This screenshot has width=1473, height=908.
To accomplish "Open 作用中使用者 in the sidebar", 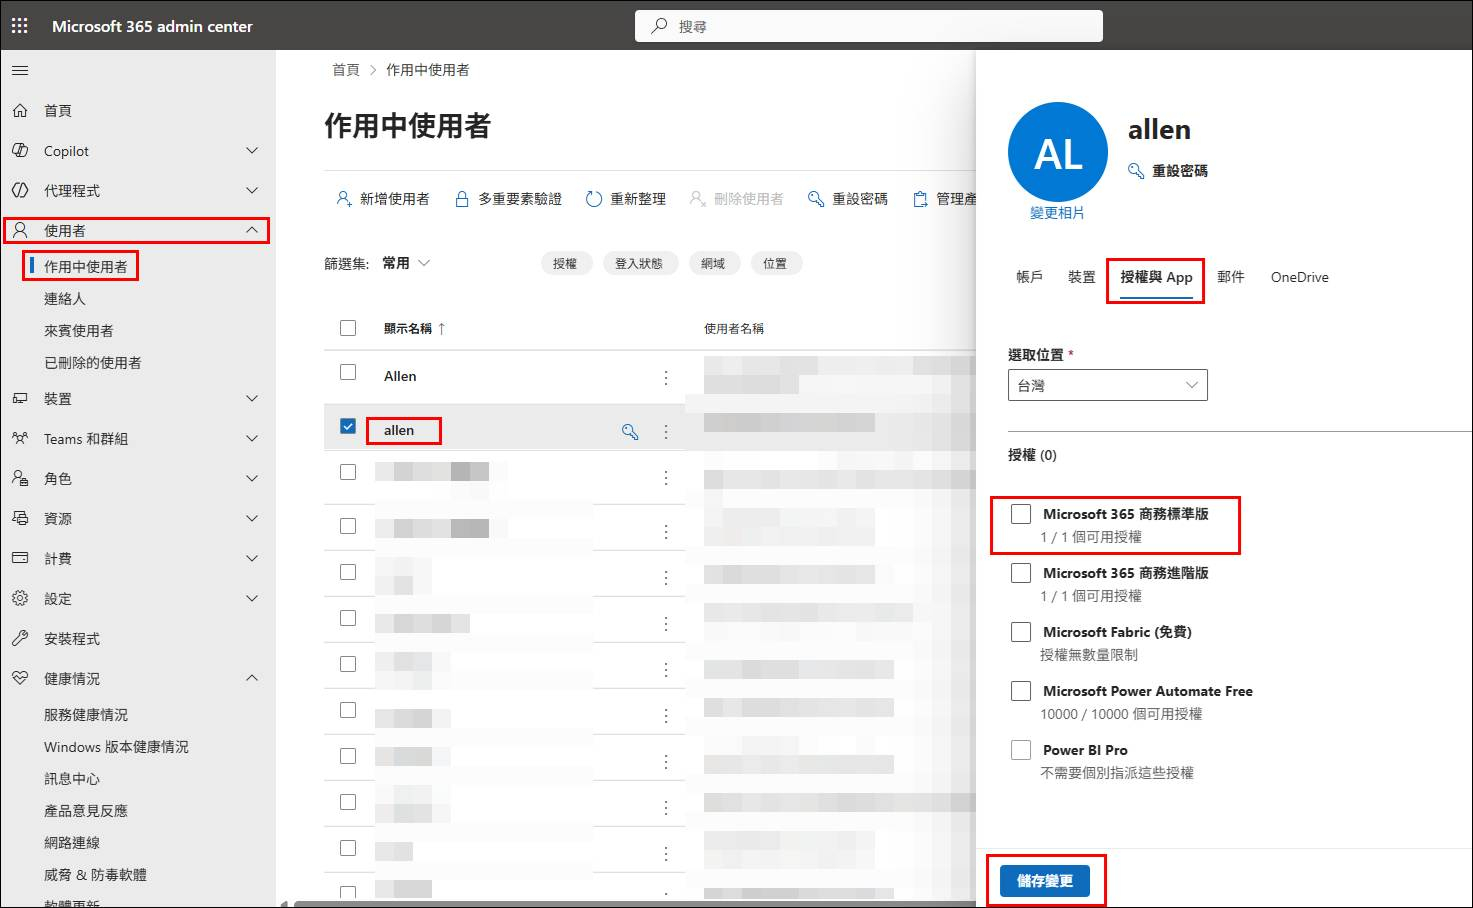I will (86, 267).
